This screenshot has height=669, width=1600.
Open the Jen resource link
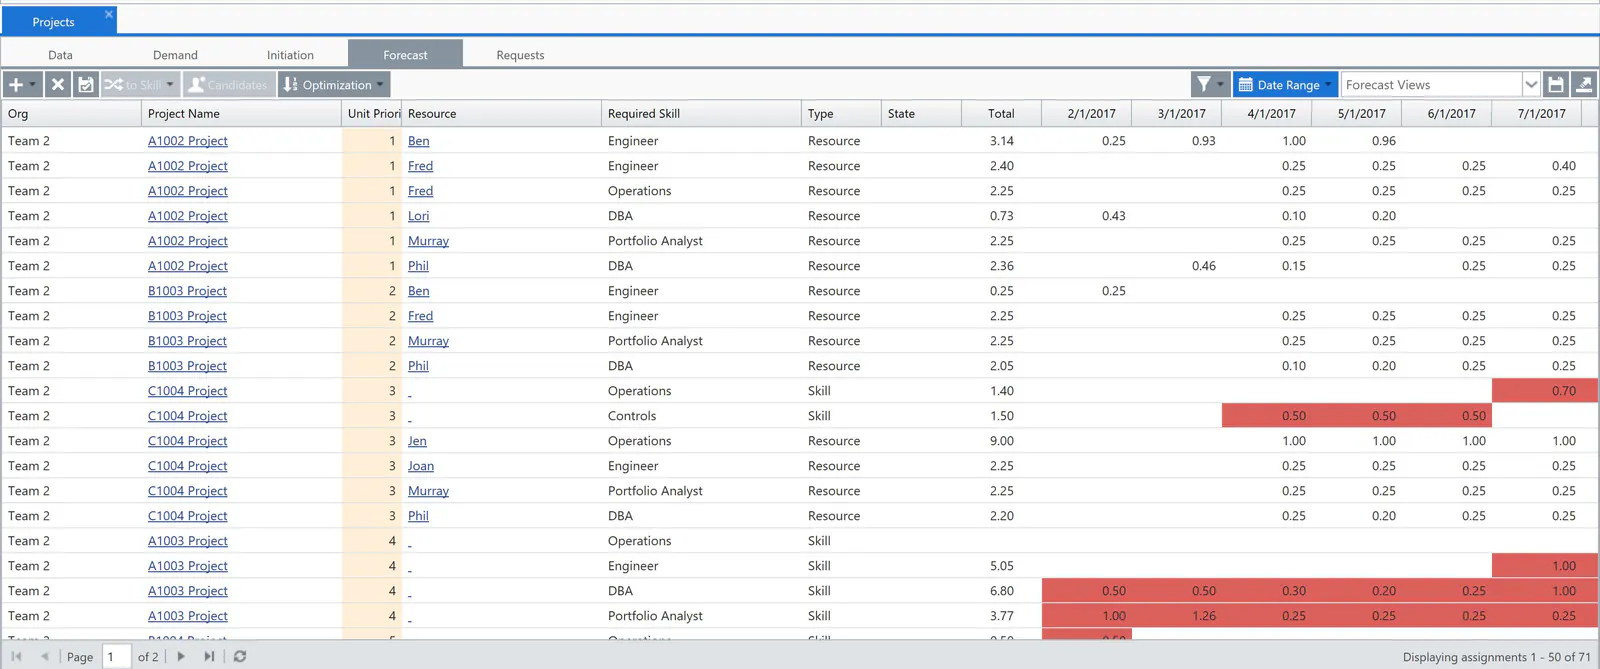tap(417, 441)
